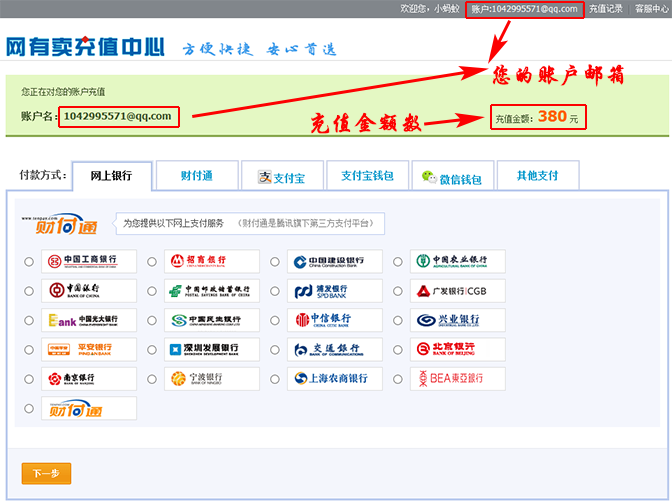This screenshot has height=504, width=672.
Task: Click the 宁波银行 logo card
Action: coord(212,379)
